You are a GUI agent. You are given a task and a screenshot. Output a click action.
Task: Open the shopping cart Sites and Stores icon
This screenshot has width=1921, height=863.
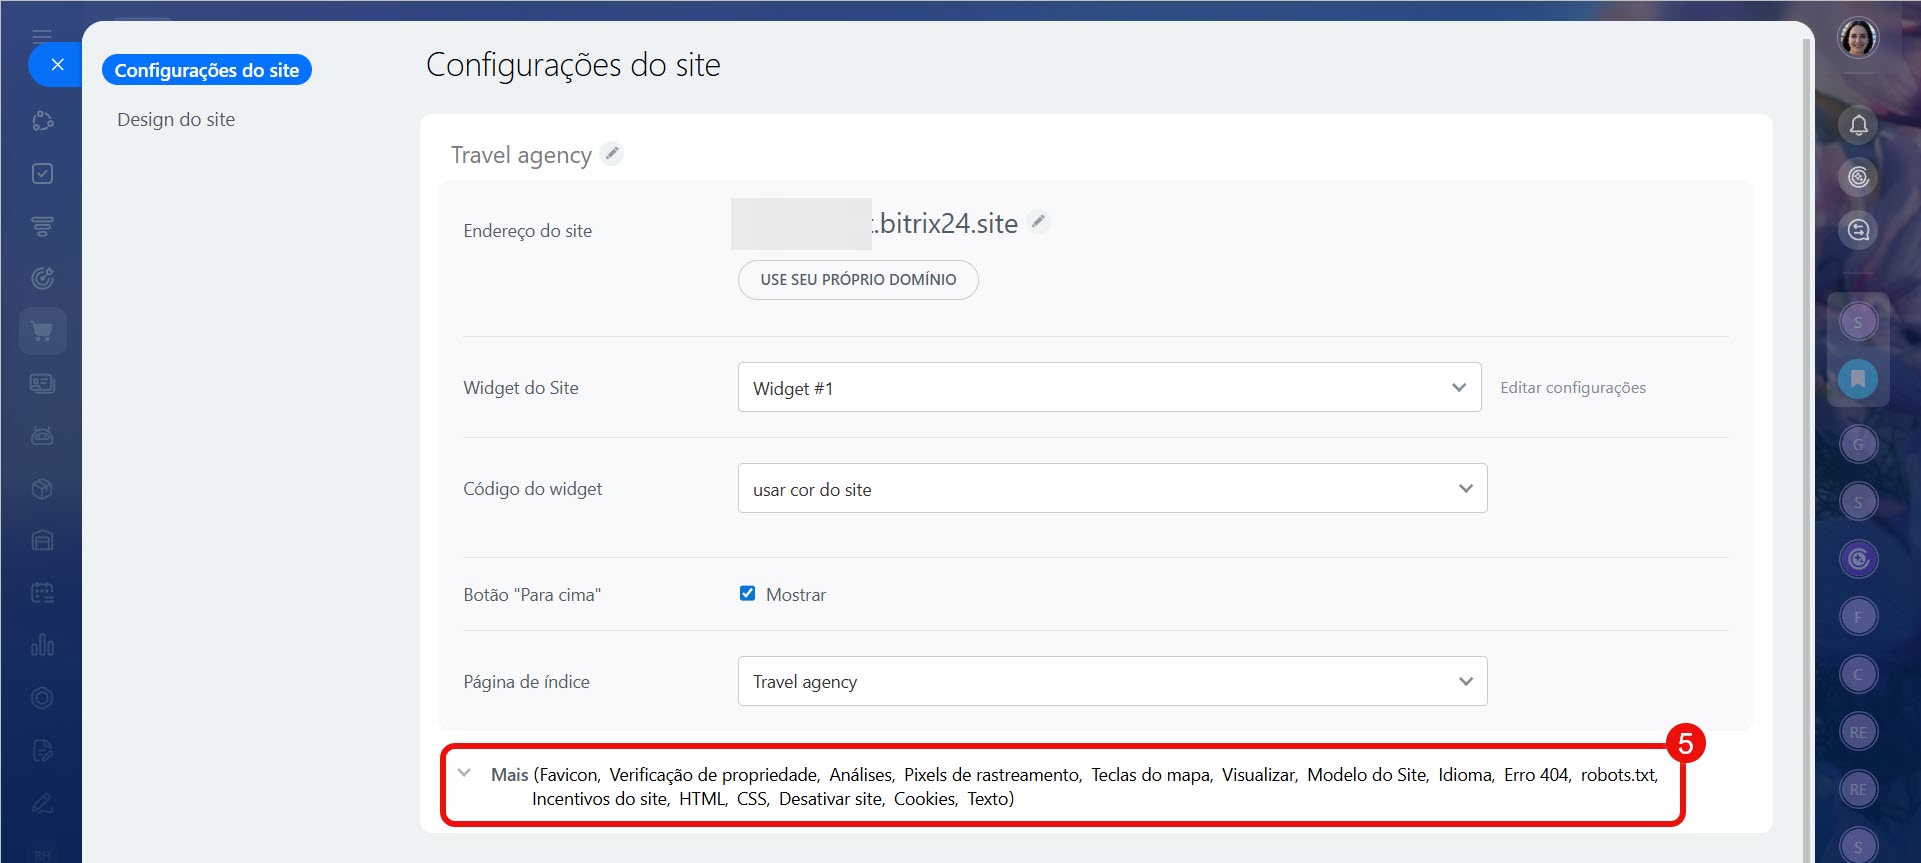(x=42, y=331)
